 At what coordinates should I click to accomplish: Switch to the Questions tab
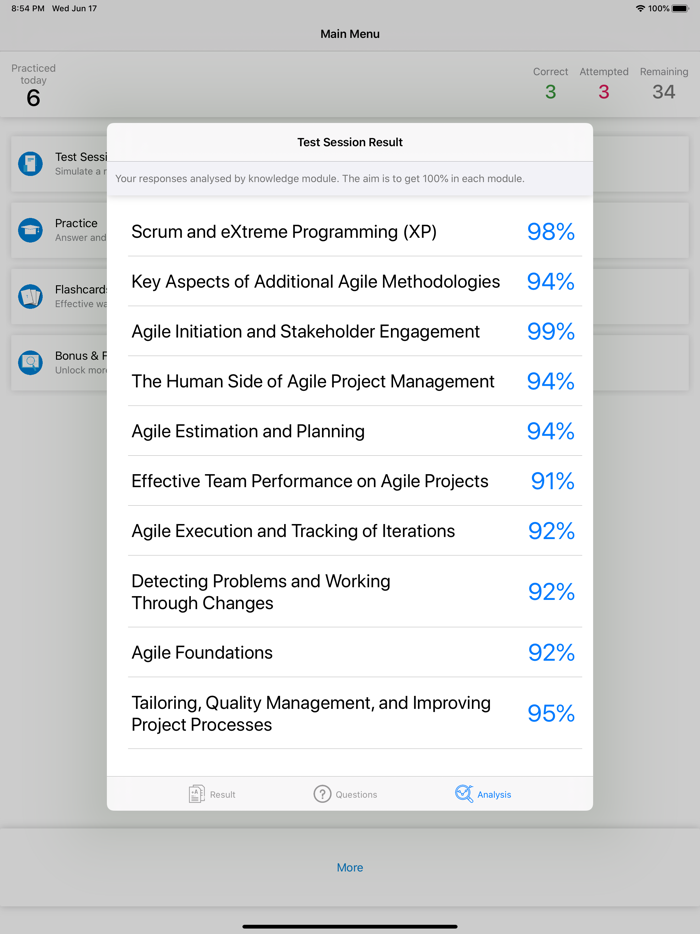point(345,793)
